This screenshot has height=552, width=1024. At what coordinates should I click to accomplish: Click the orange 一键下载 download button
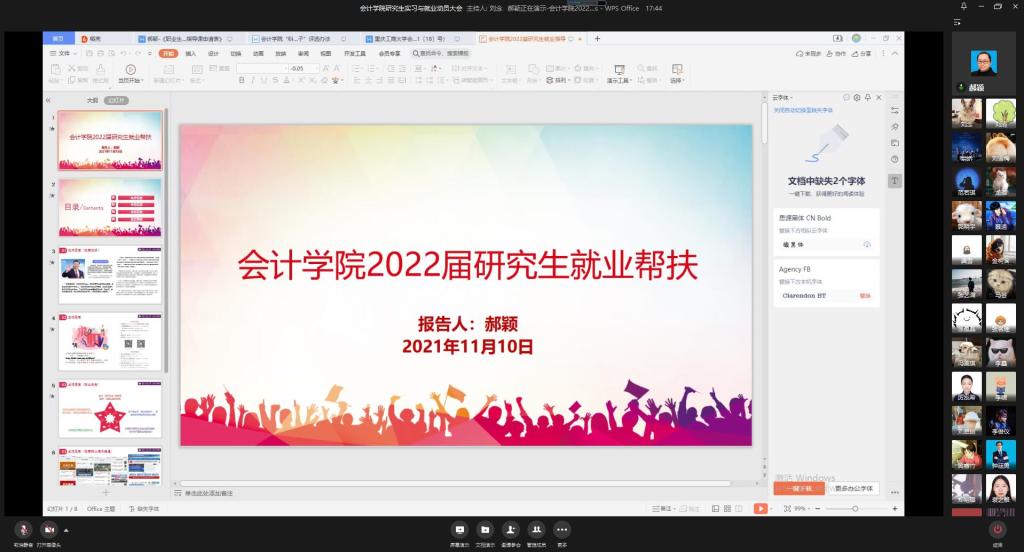pos(798,488)
